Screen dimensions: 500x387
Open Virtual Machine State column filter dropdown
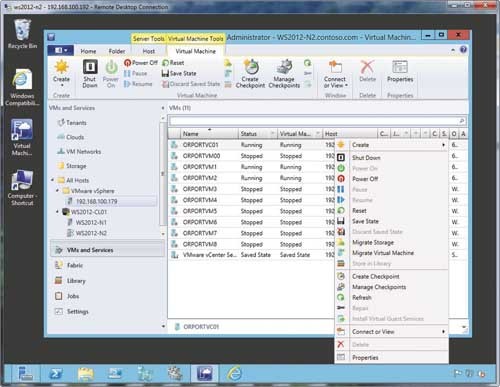[318, 134]
